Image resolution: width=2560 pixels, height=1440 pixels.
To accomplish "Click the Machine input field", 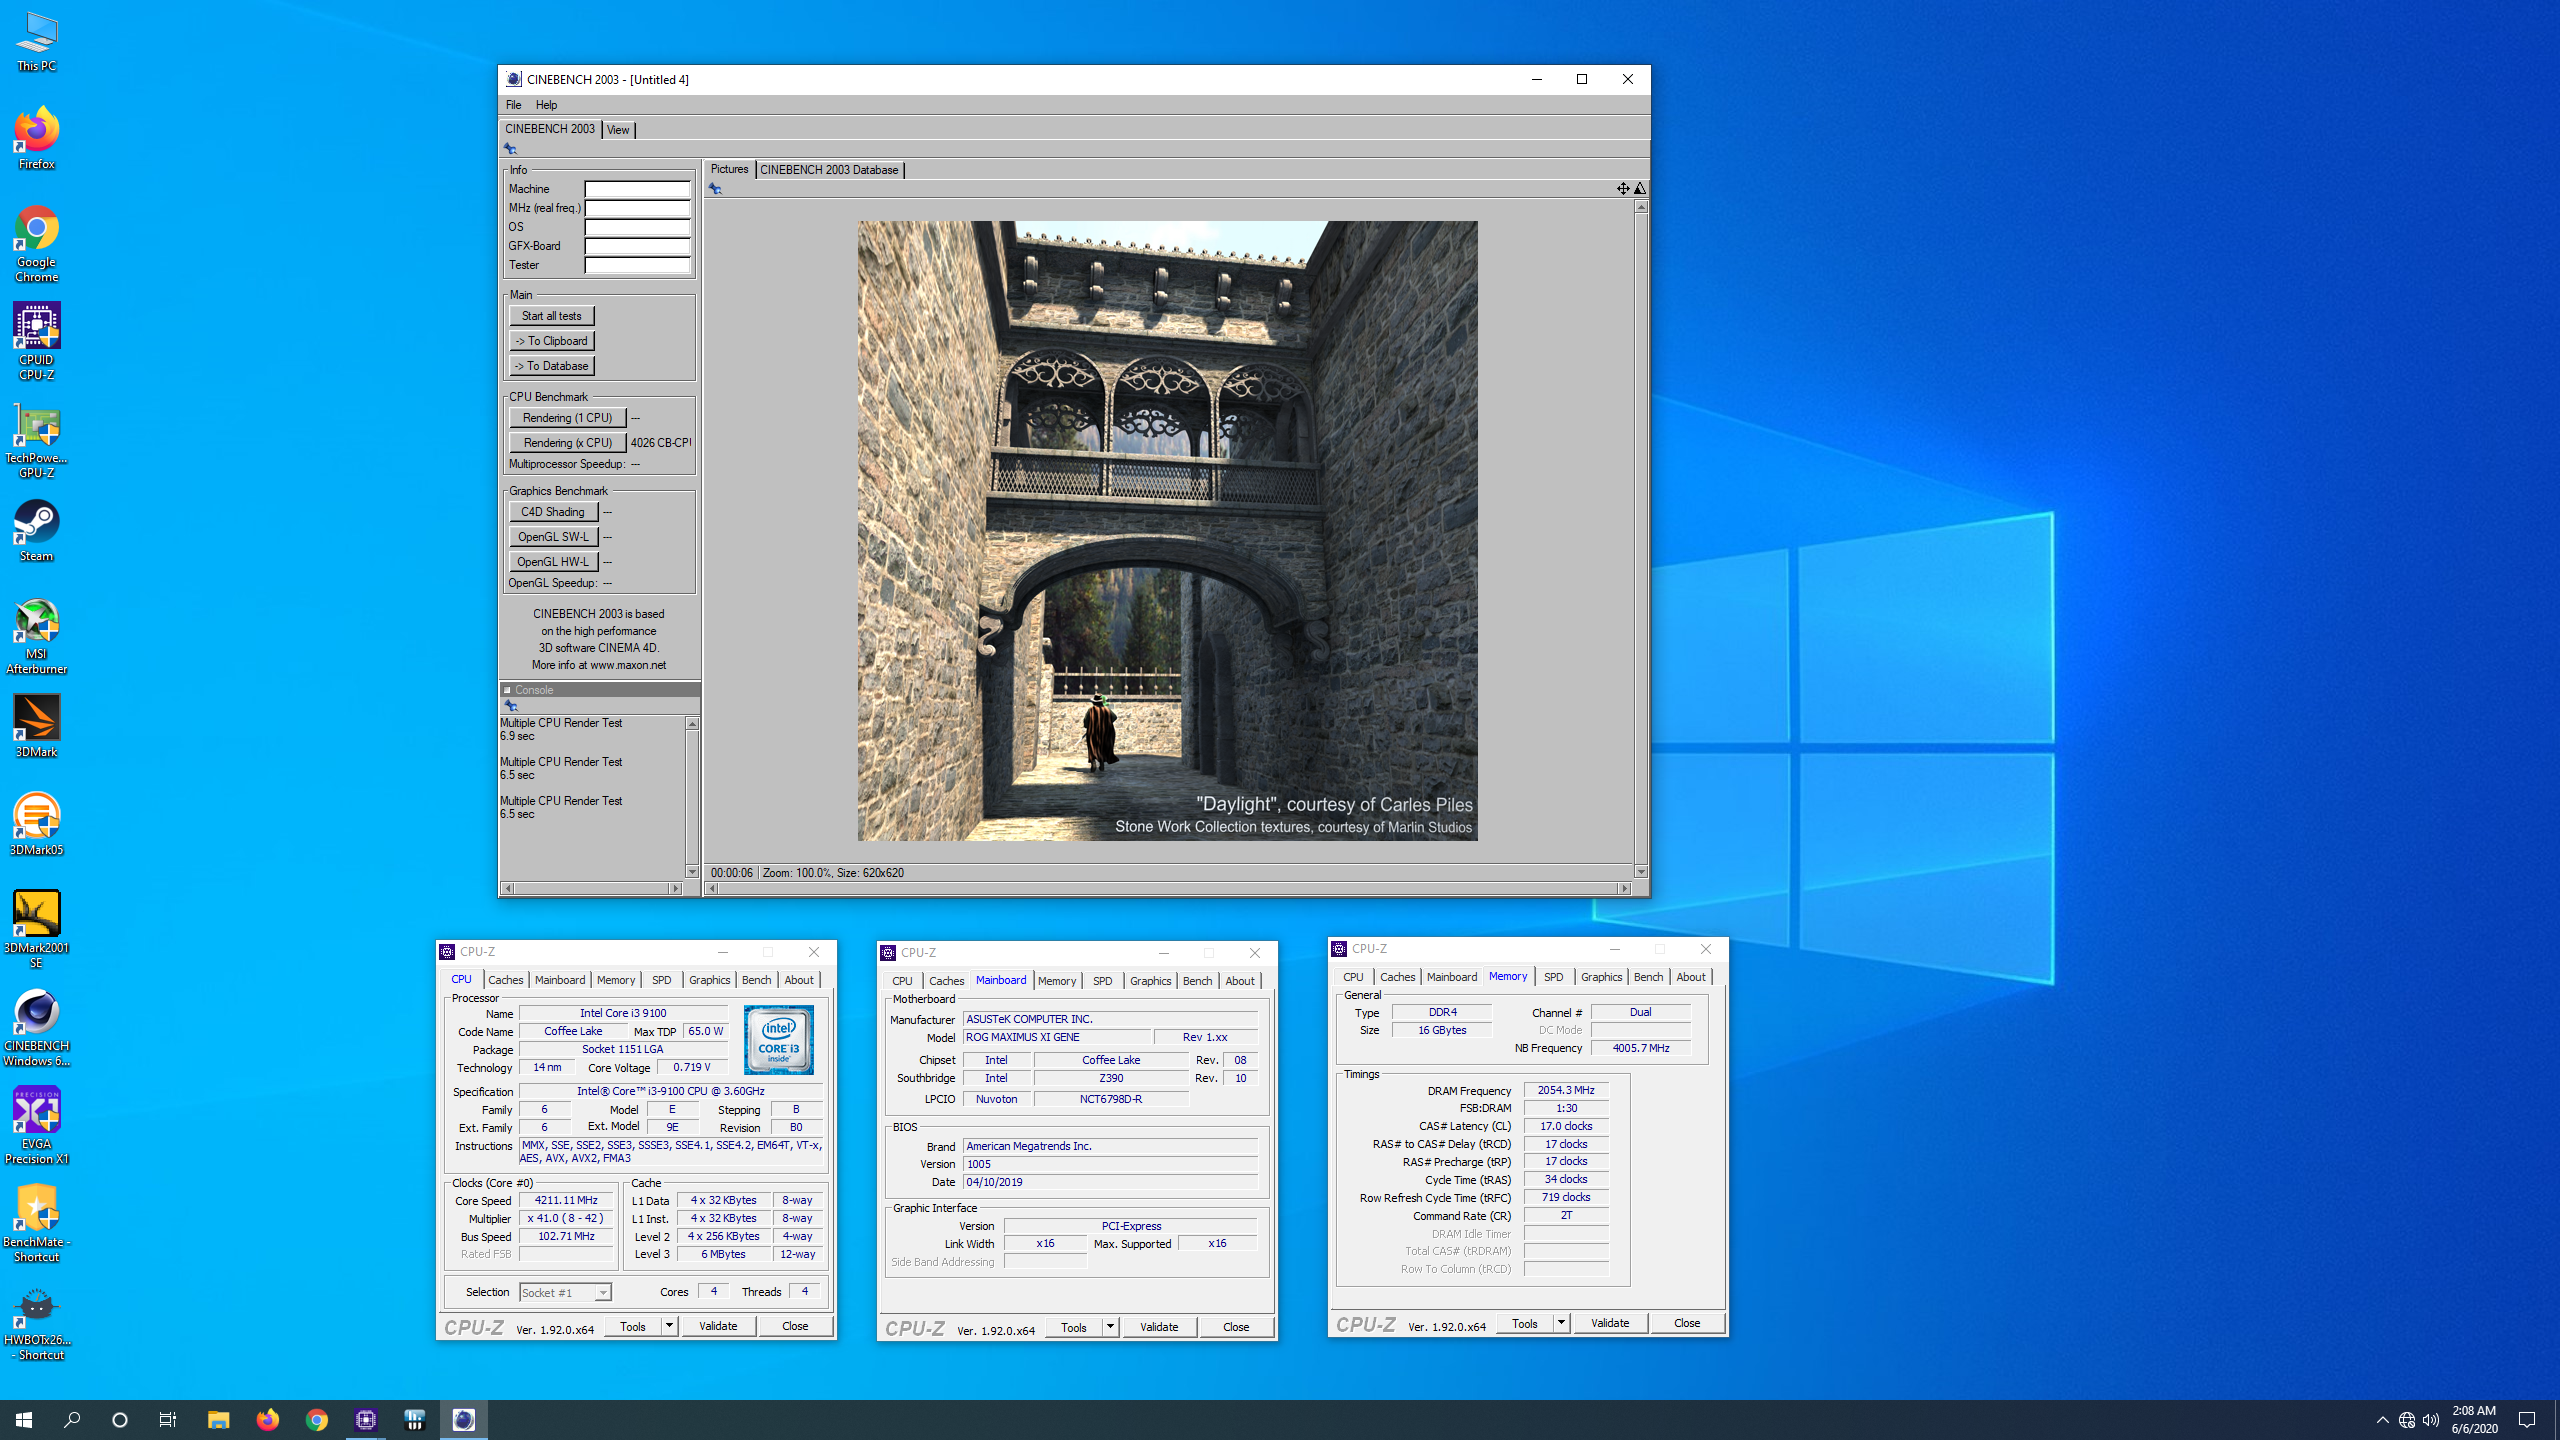I will tap(637, 189).
